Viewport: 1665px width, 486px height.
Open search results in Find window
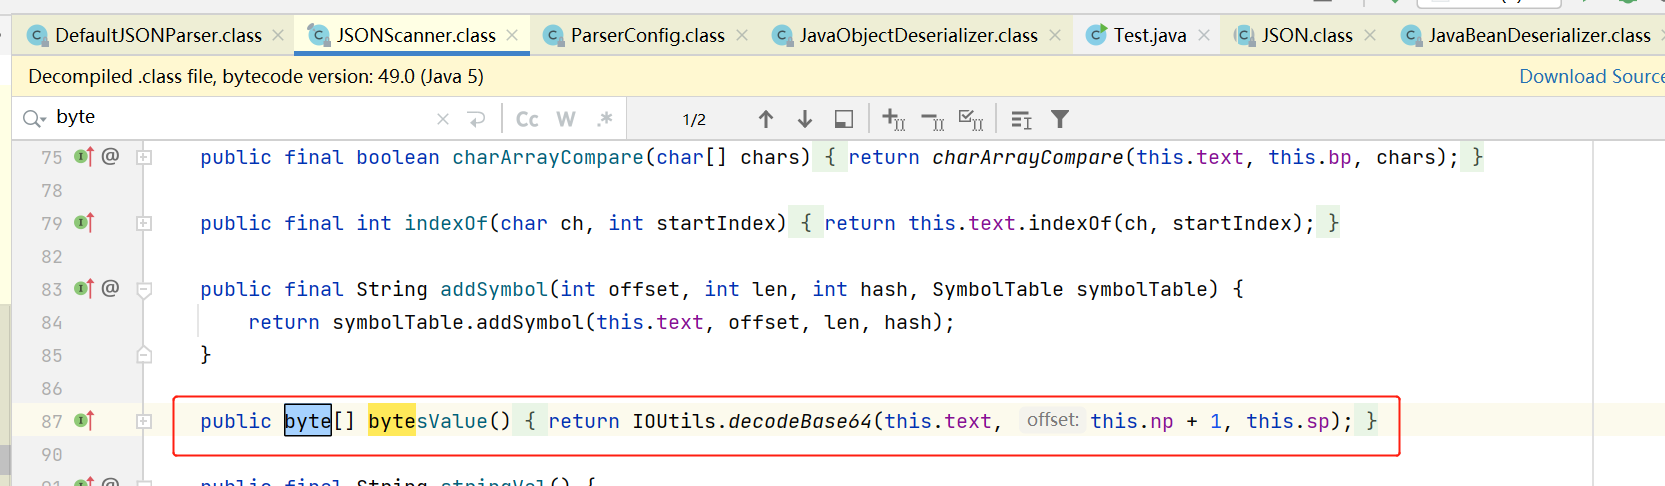(x=1021, y=120)
